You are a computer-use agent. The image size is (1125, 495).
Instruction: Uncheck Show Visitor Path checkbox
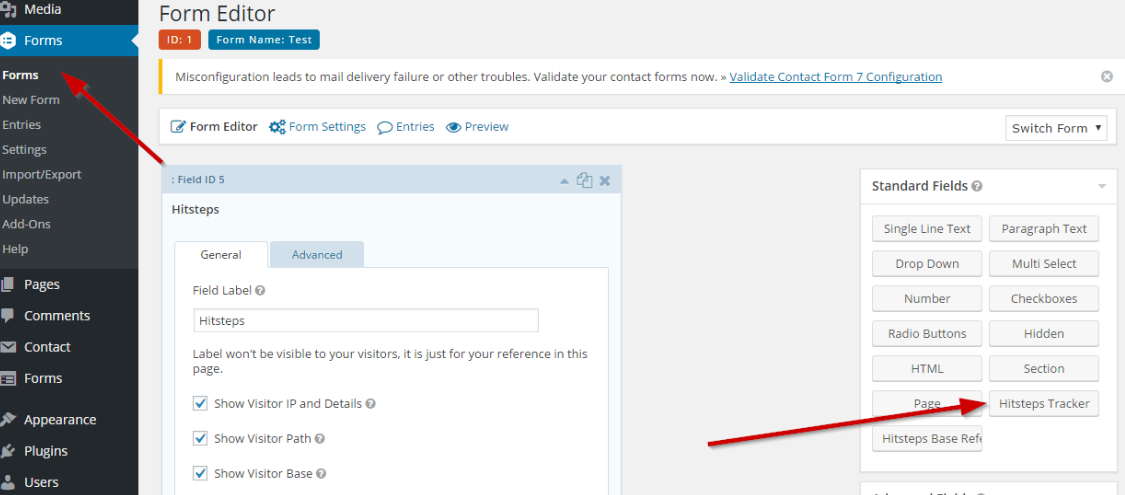click(200, 438)
